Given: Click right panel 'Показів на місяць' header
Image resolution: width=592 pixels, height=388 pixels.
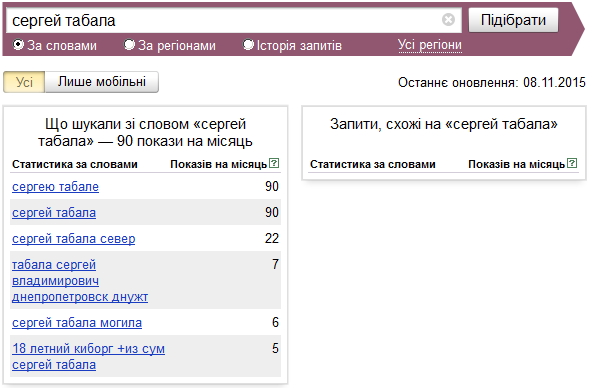Looking at the screenshot, I should (516, 164).
